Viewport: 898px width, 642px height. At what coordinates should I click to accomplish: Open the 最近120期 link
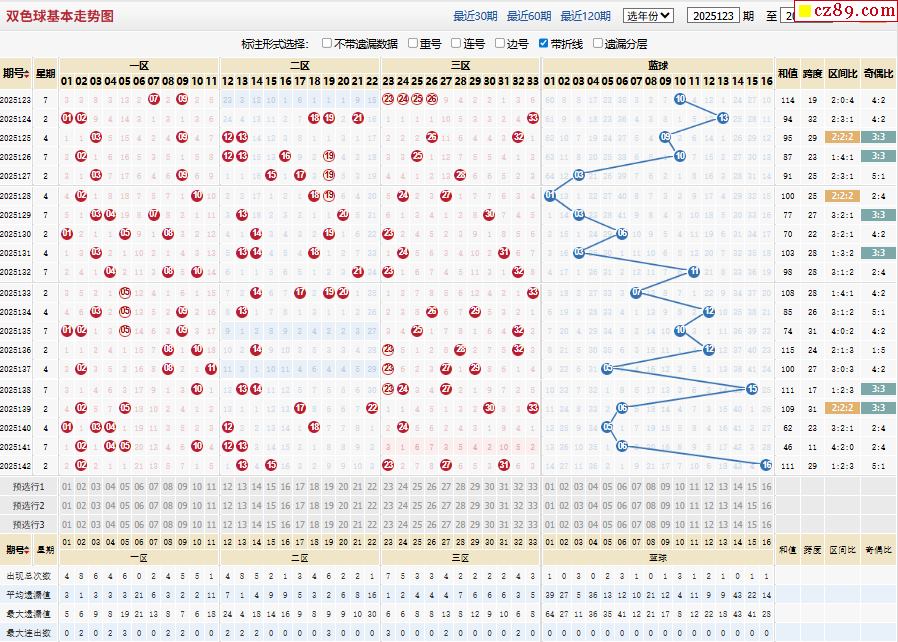tap(585, 16)
